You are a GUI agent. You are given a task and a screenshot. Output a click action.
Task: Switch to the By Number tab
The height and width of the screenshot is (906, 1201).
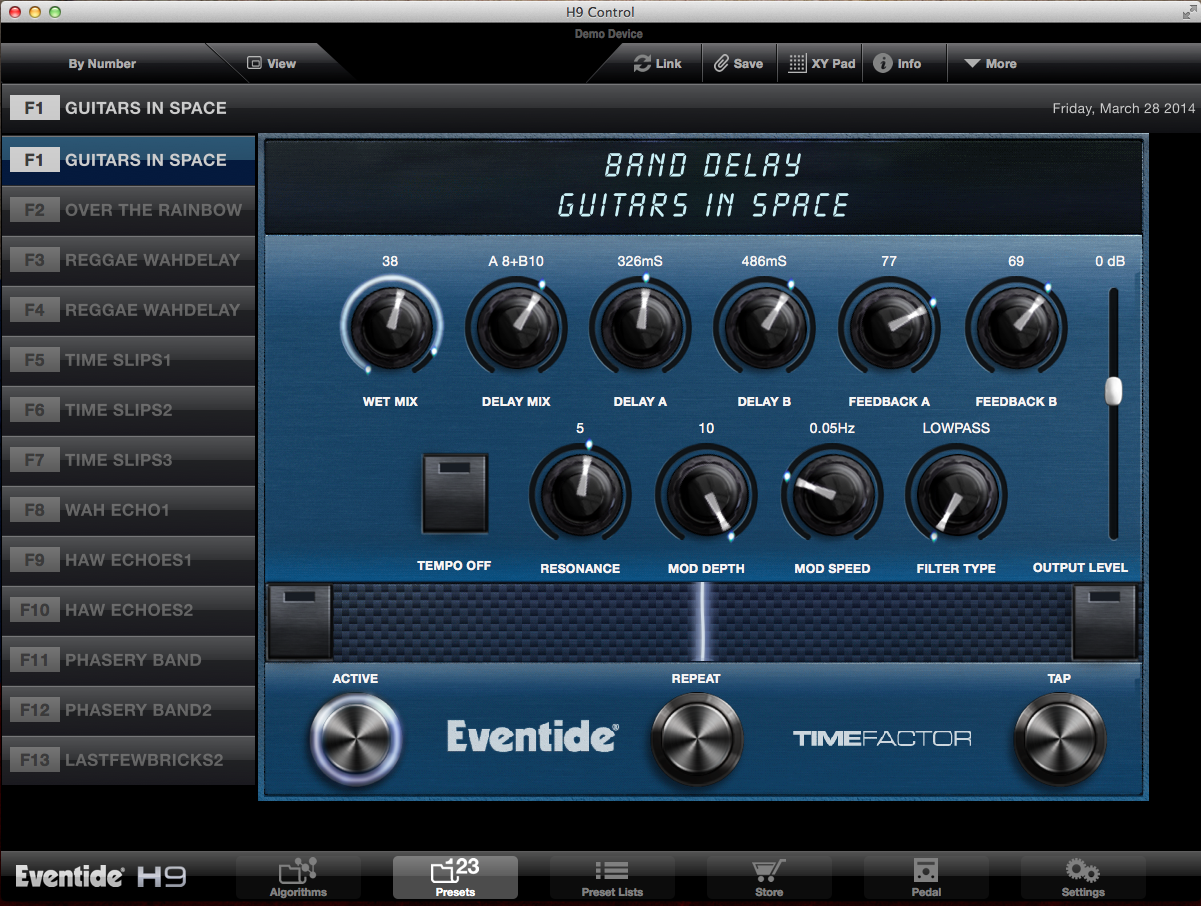[x=102, y=63]
